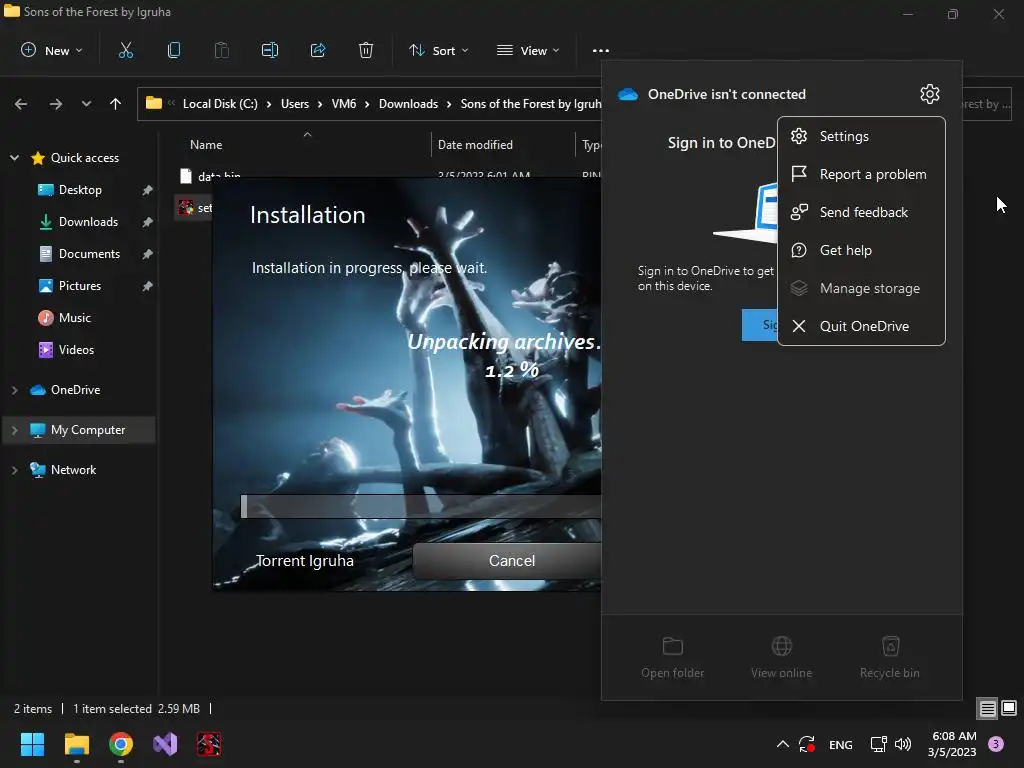Cancel the installation
Image resolution: width=1024 pixels, height=768 pixels.
(511, 561)
